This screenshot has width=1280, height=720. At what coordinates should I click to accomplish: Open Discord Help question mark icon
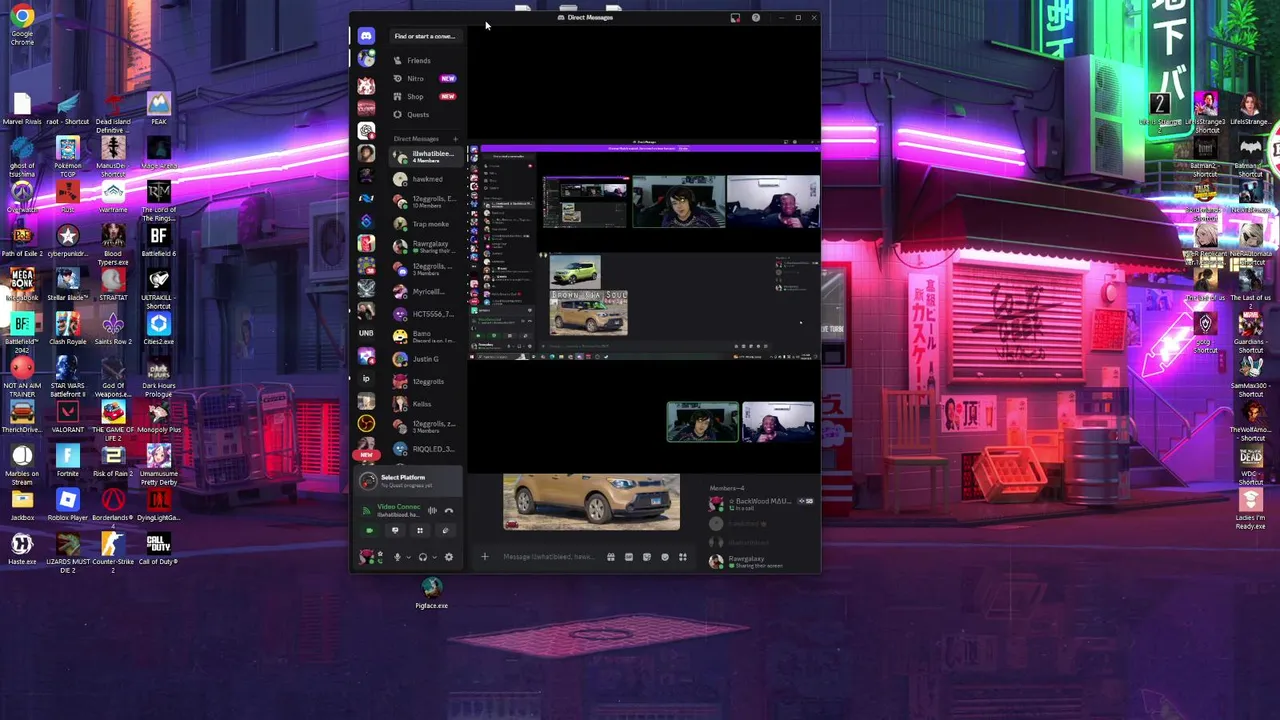[756, 17]
